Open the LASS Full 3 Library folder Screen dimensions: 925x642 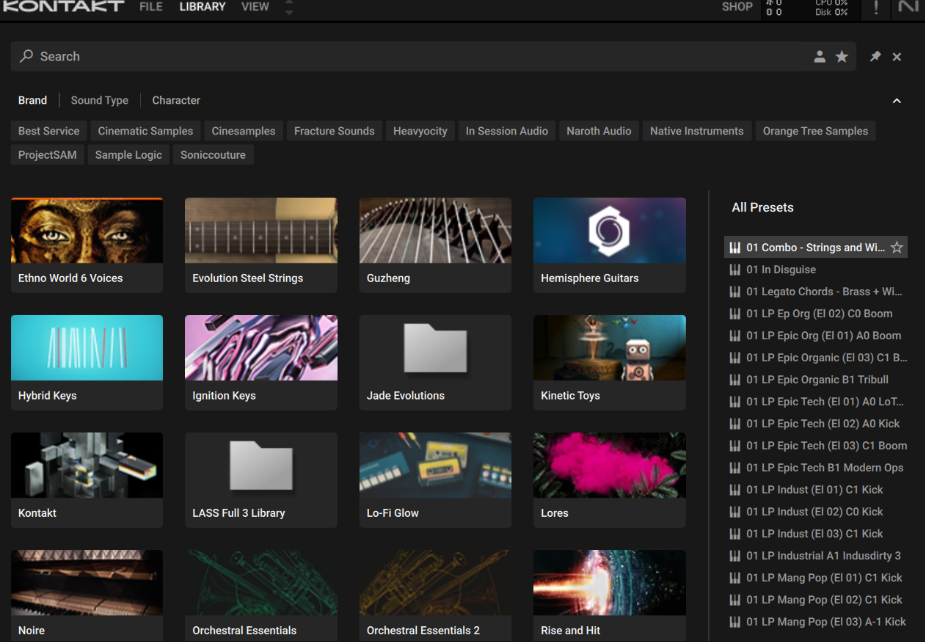click(x=261, y=480)
